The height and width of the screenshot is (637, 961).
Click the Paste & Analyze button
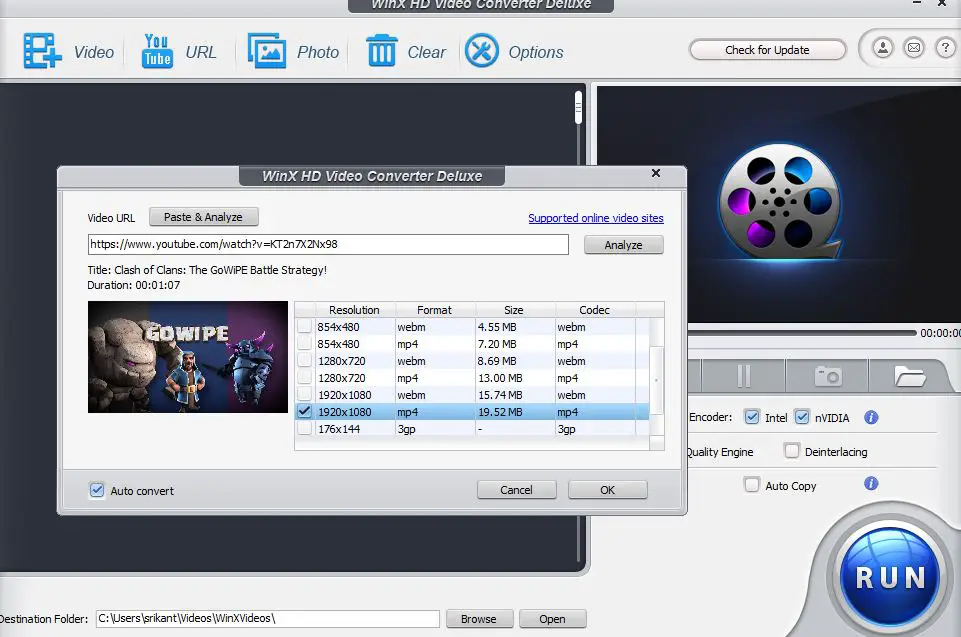click(x=203, y=217)
